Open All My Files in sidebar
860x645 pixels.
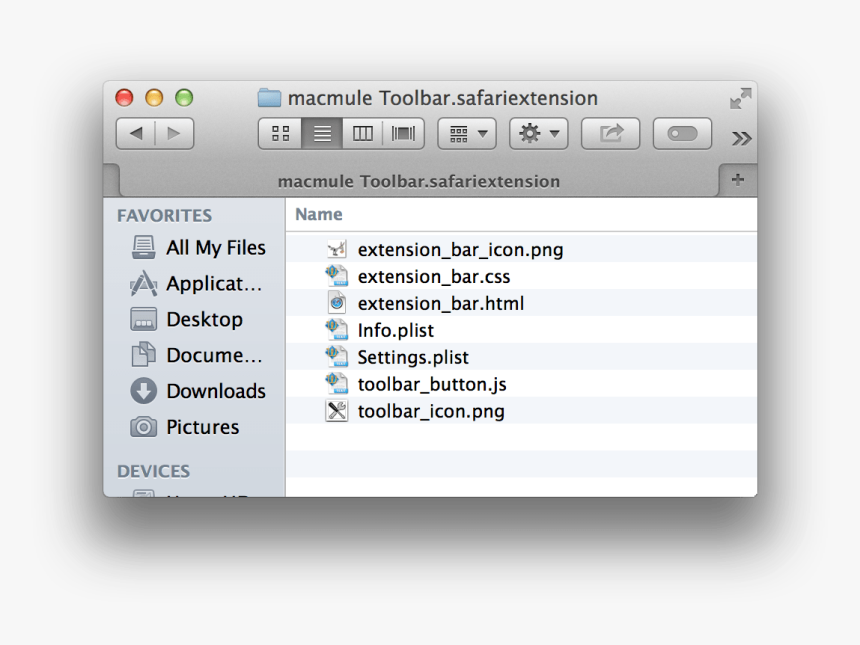pyautogui.click(x=197, y=247)
